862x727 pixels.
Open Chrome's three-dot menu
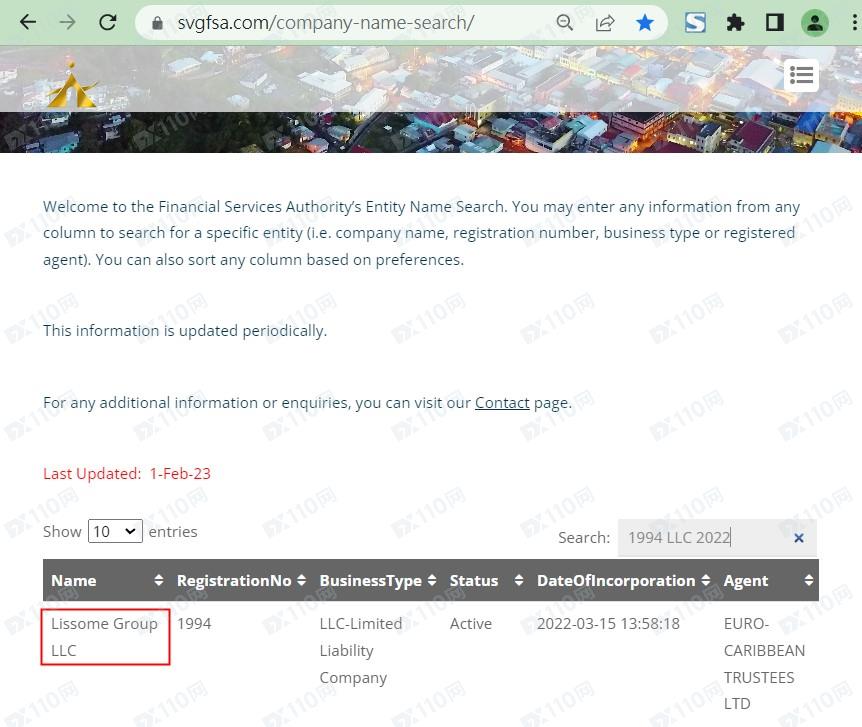point(854,23)
